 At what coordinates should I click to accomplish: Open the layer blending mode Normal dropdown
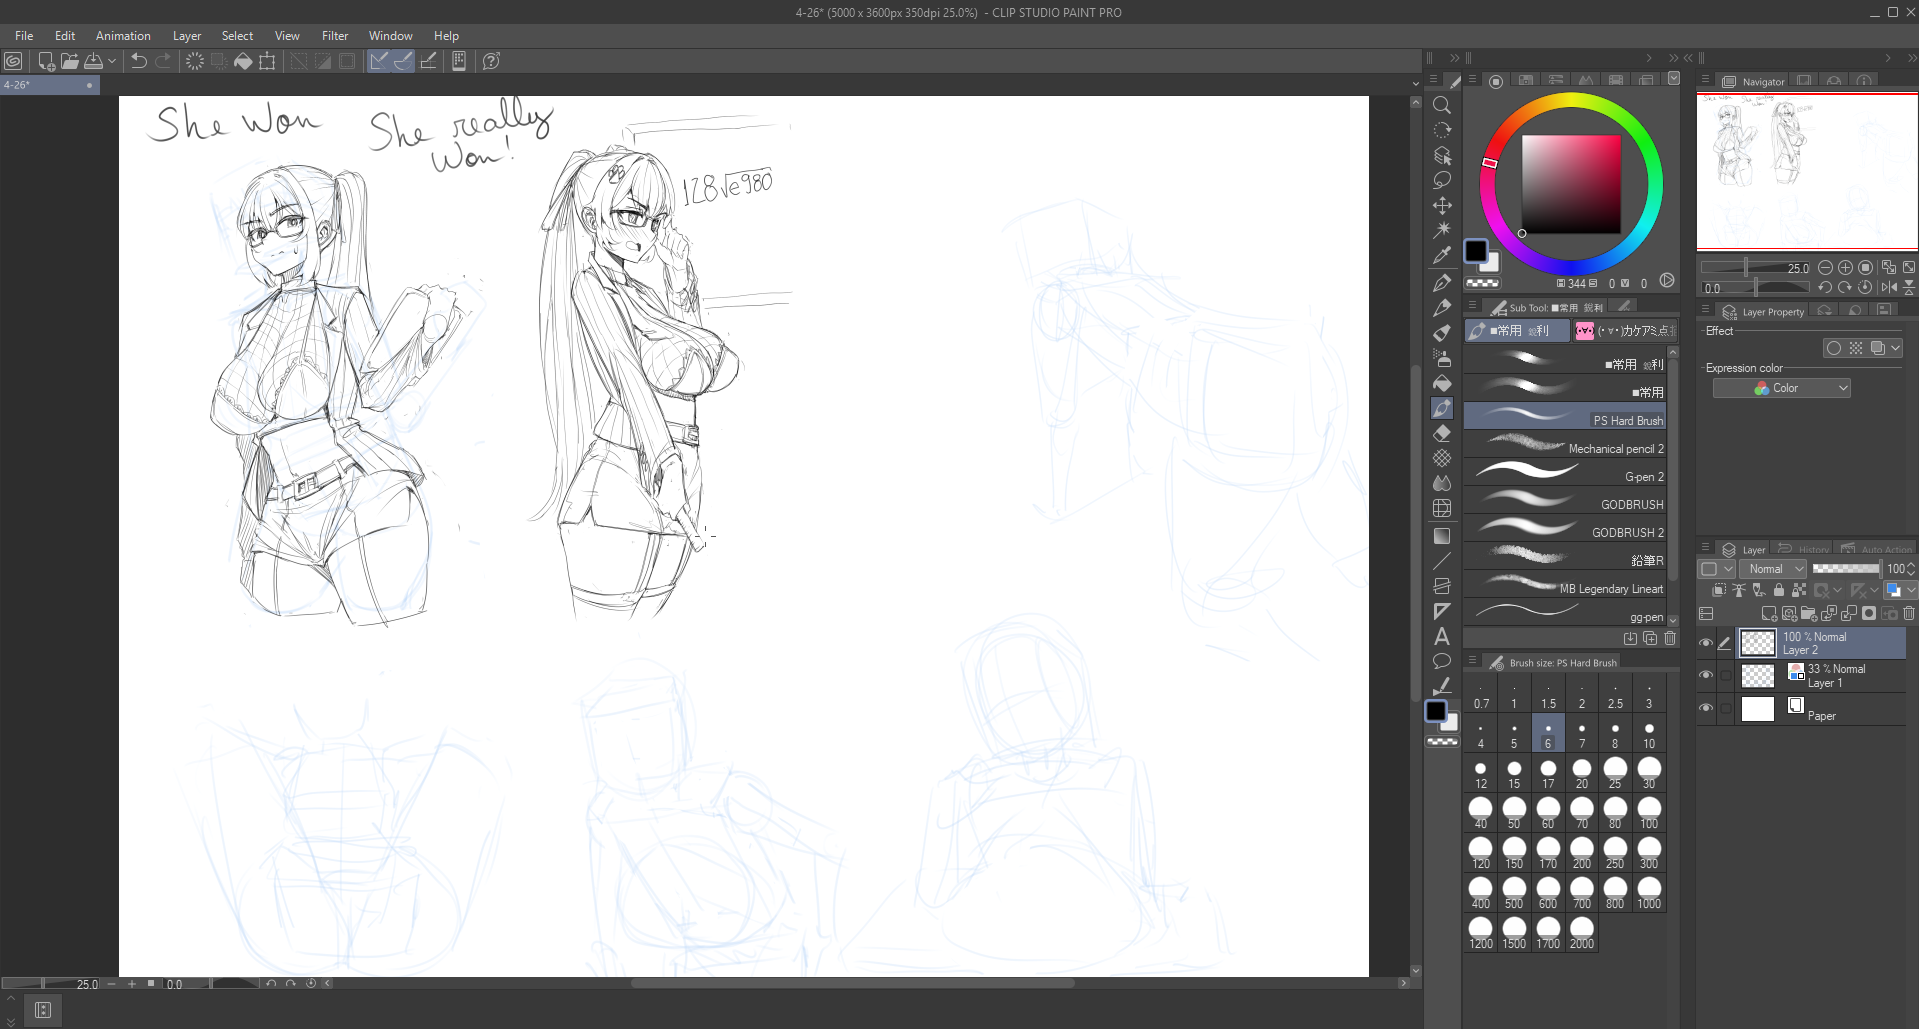click(x=1773, y=569)
